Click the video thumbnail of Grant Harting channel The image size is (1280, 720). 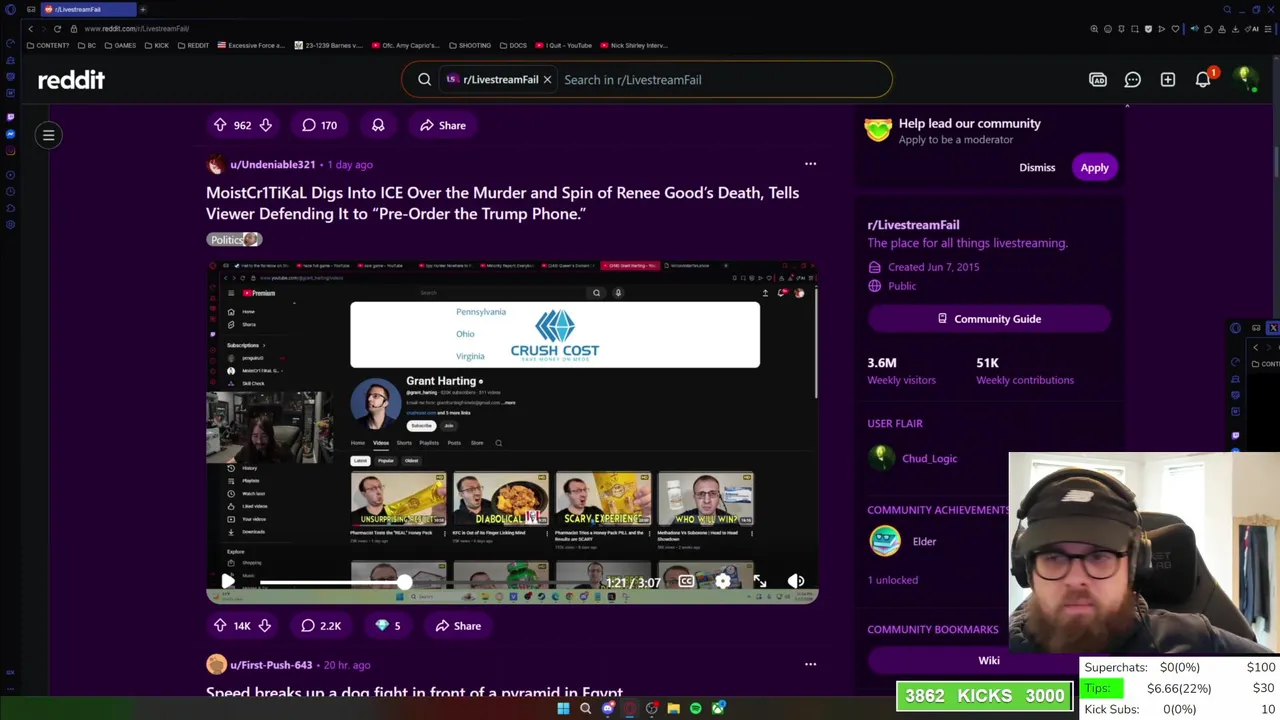pos(512,430)
